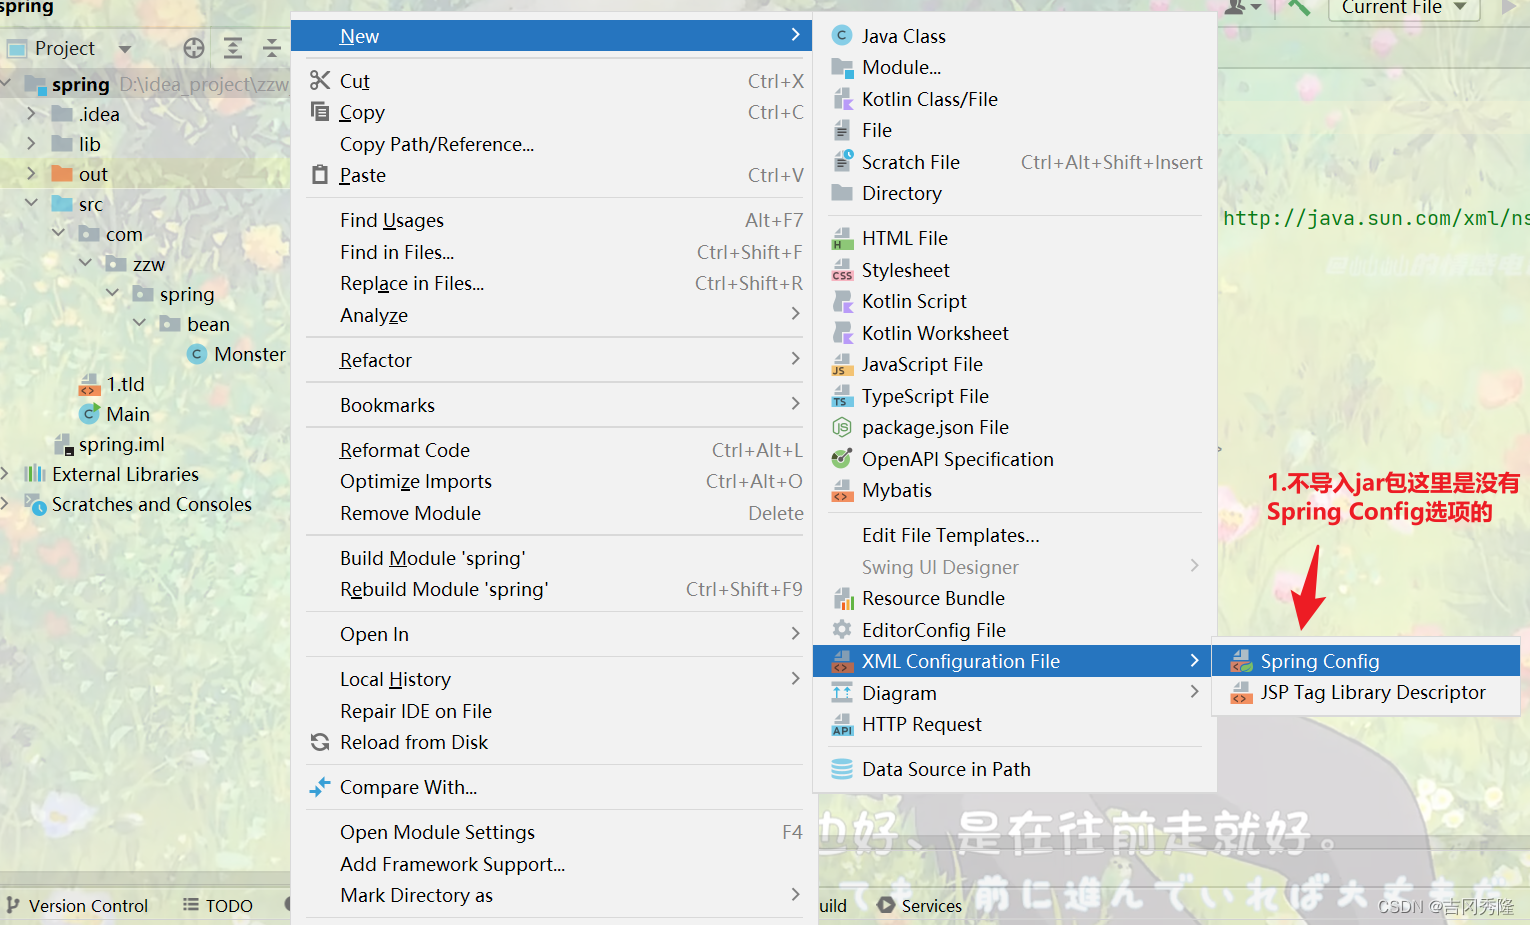Click the HTML File icon

[x=842, y=238]
